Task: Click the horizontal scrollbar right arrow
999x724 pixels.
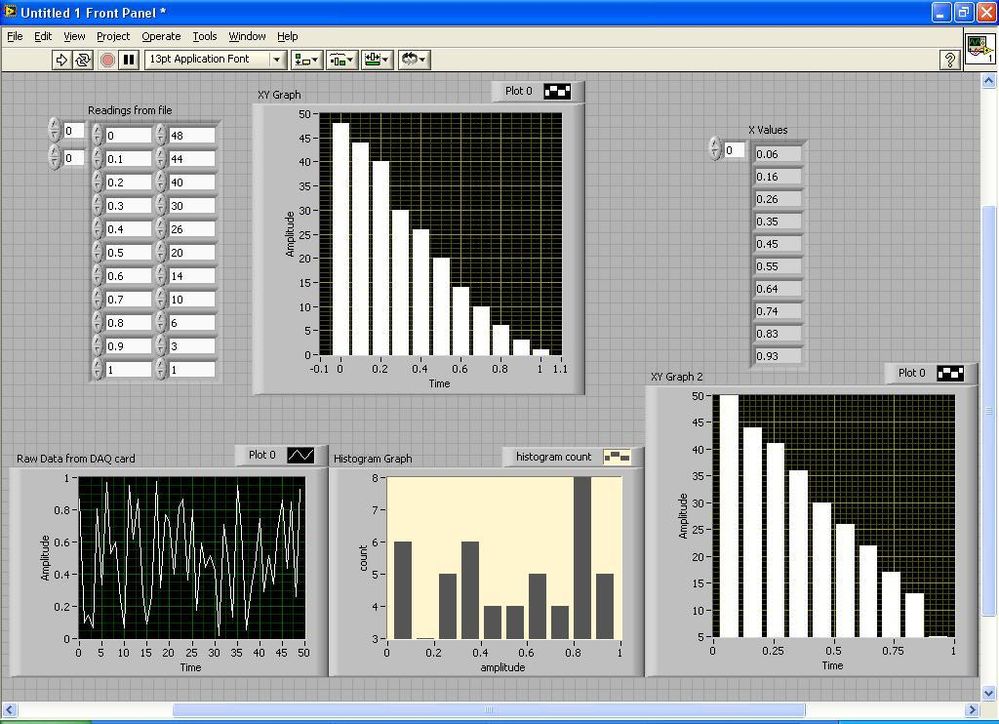Action: tap(972, 709)
